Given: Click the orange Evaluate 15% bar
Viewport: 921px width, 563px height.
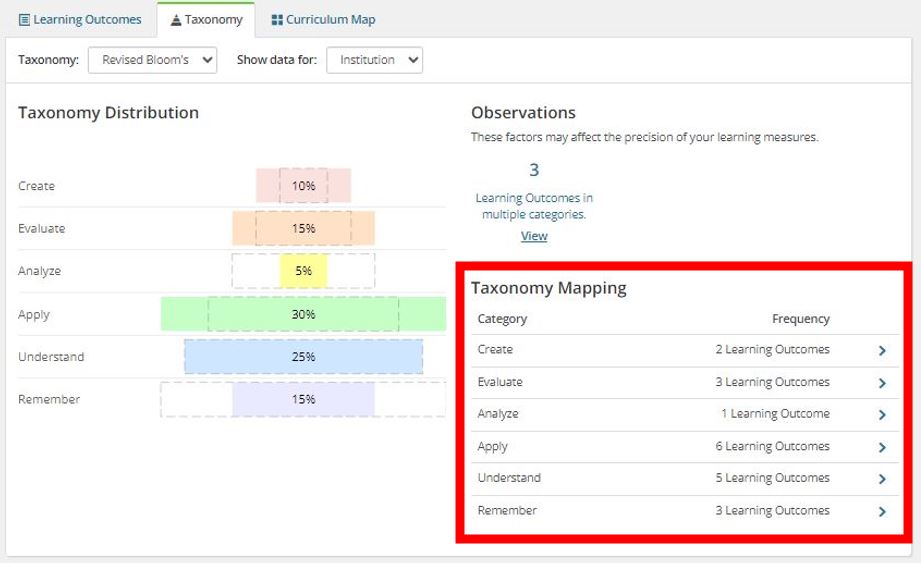Looking at the screenshot, I should coord(303,228).
